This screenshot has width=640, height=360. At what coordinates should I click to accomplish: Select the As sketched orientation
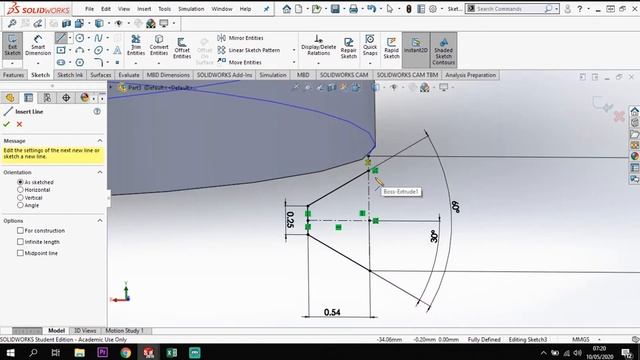(20, 182)
